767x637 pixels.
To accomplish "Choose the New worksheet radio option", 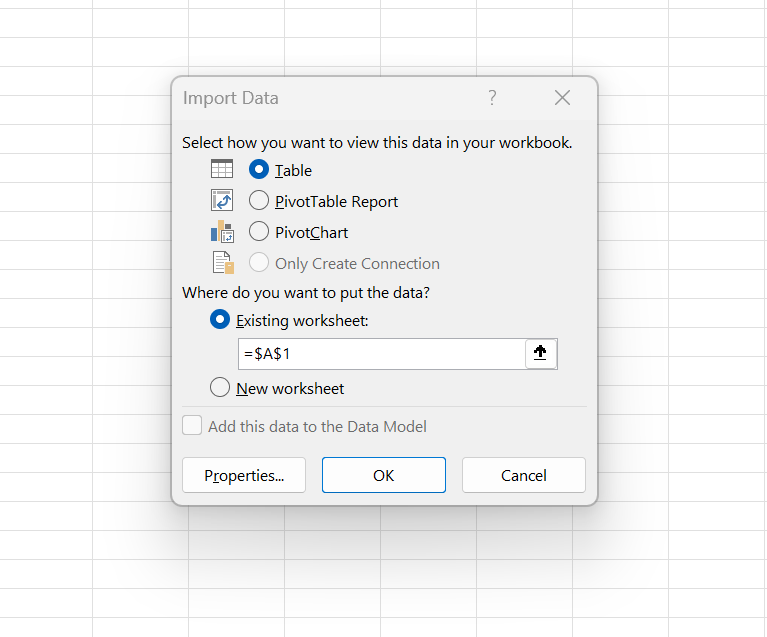I will 220,388.
